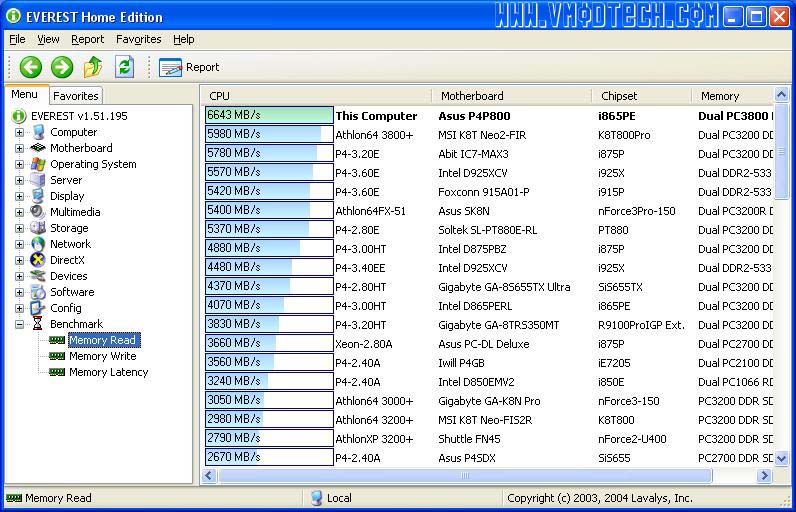Expand the Computer tree node
796x512 pixels.
coord(19,132)
